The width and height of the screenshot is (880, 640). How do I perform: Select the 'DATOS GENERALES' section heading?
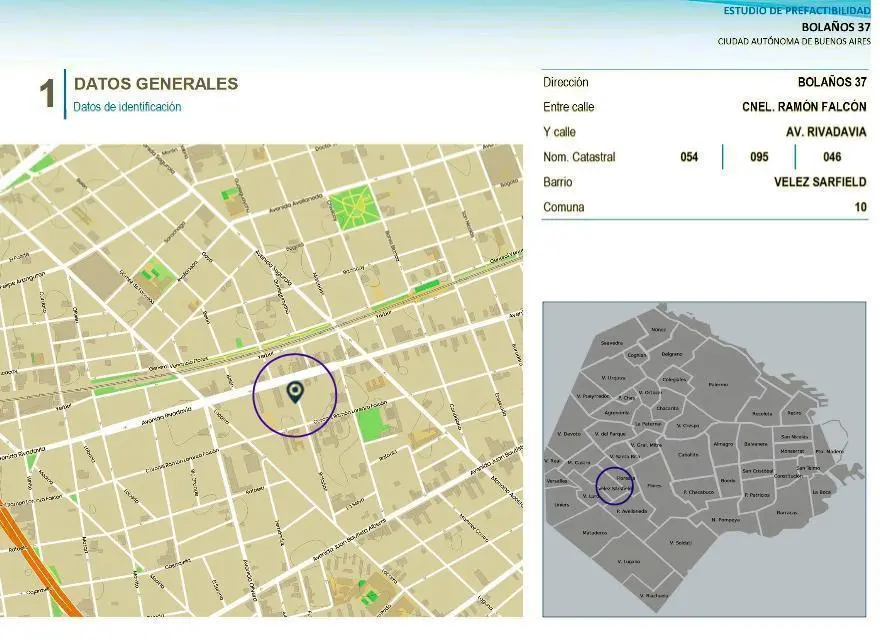pos(156,84)
